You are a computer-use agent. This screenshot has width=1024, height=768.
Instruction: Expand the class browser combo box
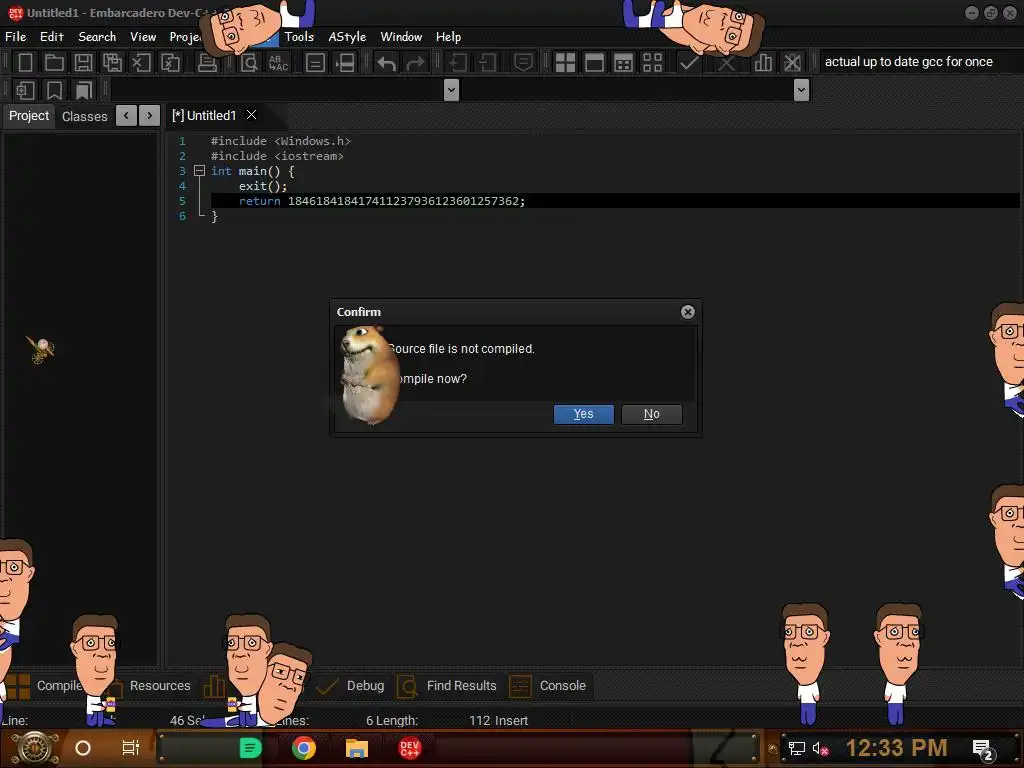[x=451, y=89]
